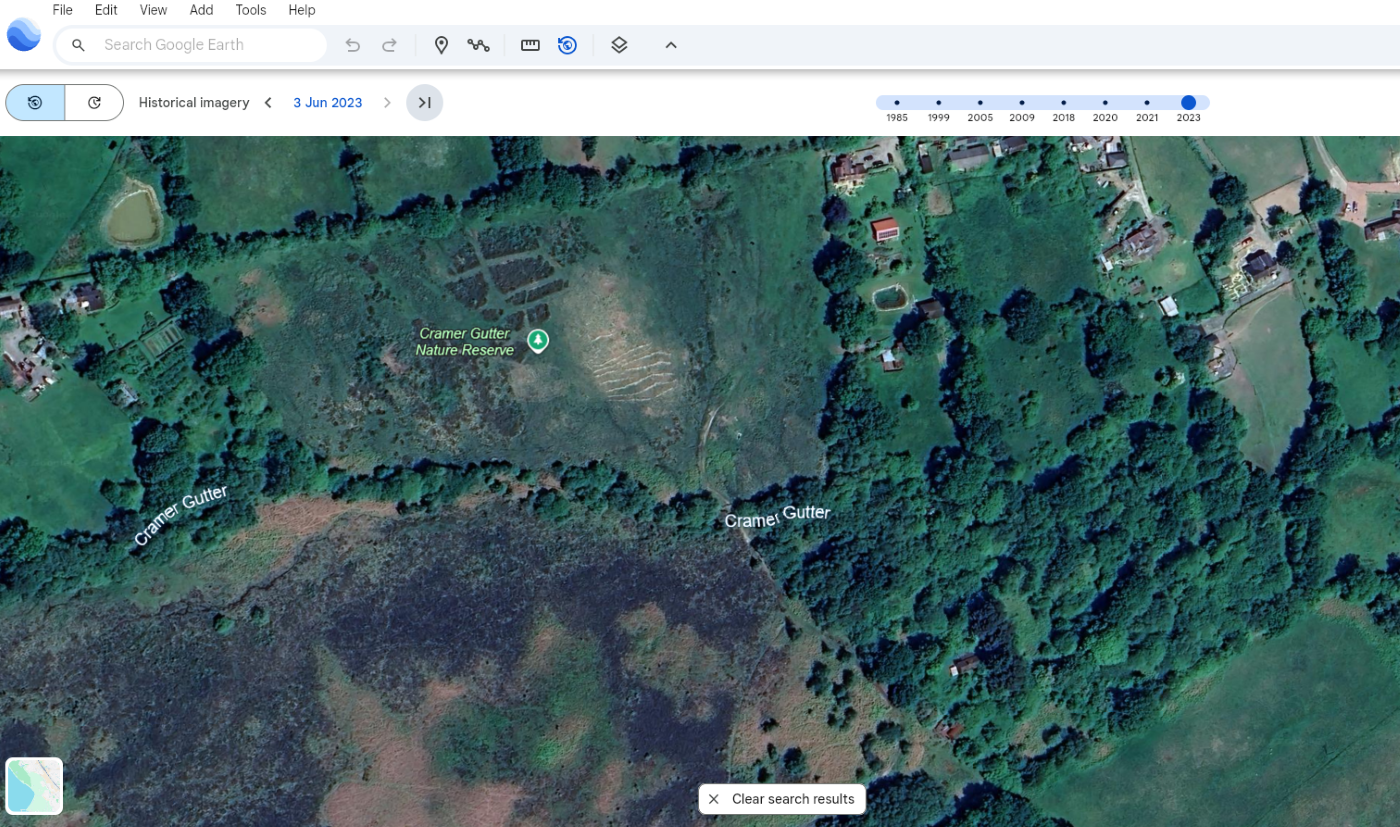Select 2009 on the timeline slider

(1021, 103)
